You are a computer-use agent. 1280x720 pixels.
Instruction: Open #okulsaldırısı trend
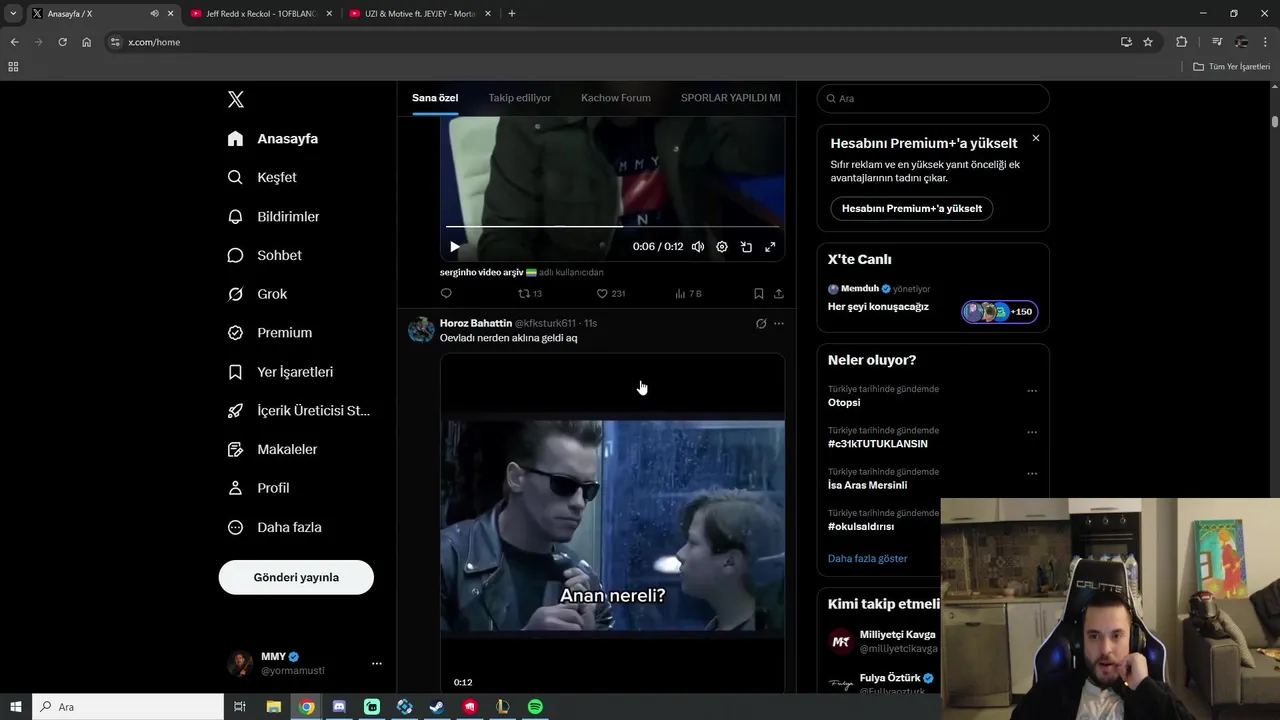tap(861, 527)
